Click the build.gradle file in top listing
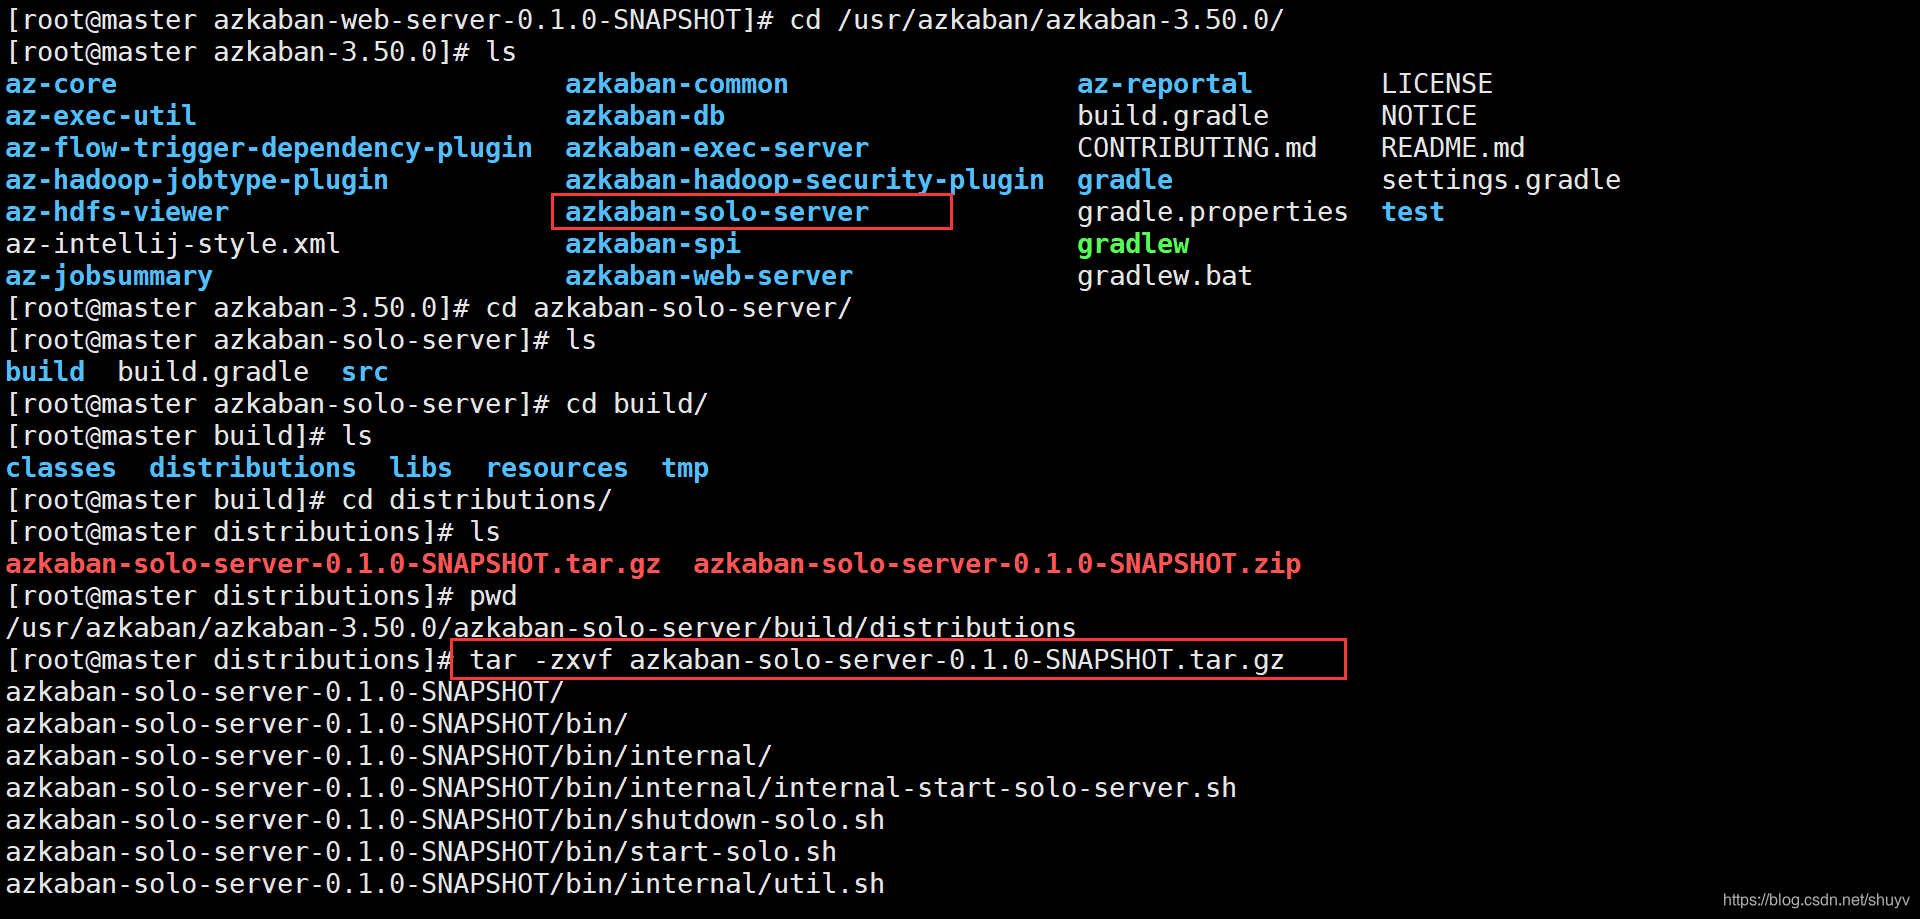This screenshot has height=919, width=1920. (1173, 116)
